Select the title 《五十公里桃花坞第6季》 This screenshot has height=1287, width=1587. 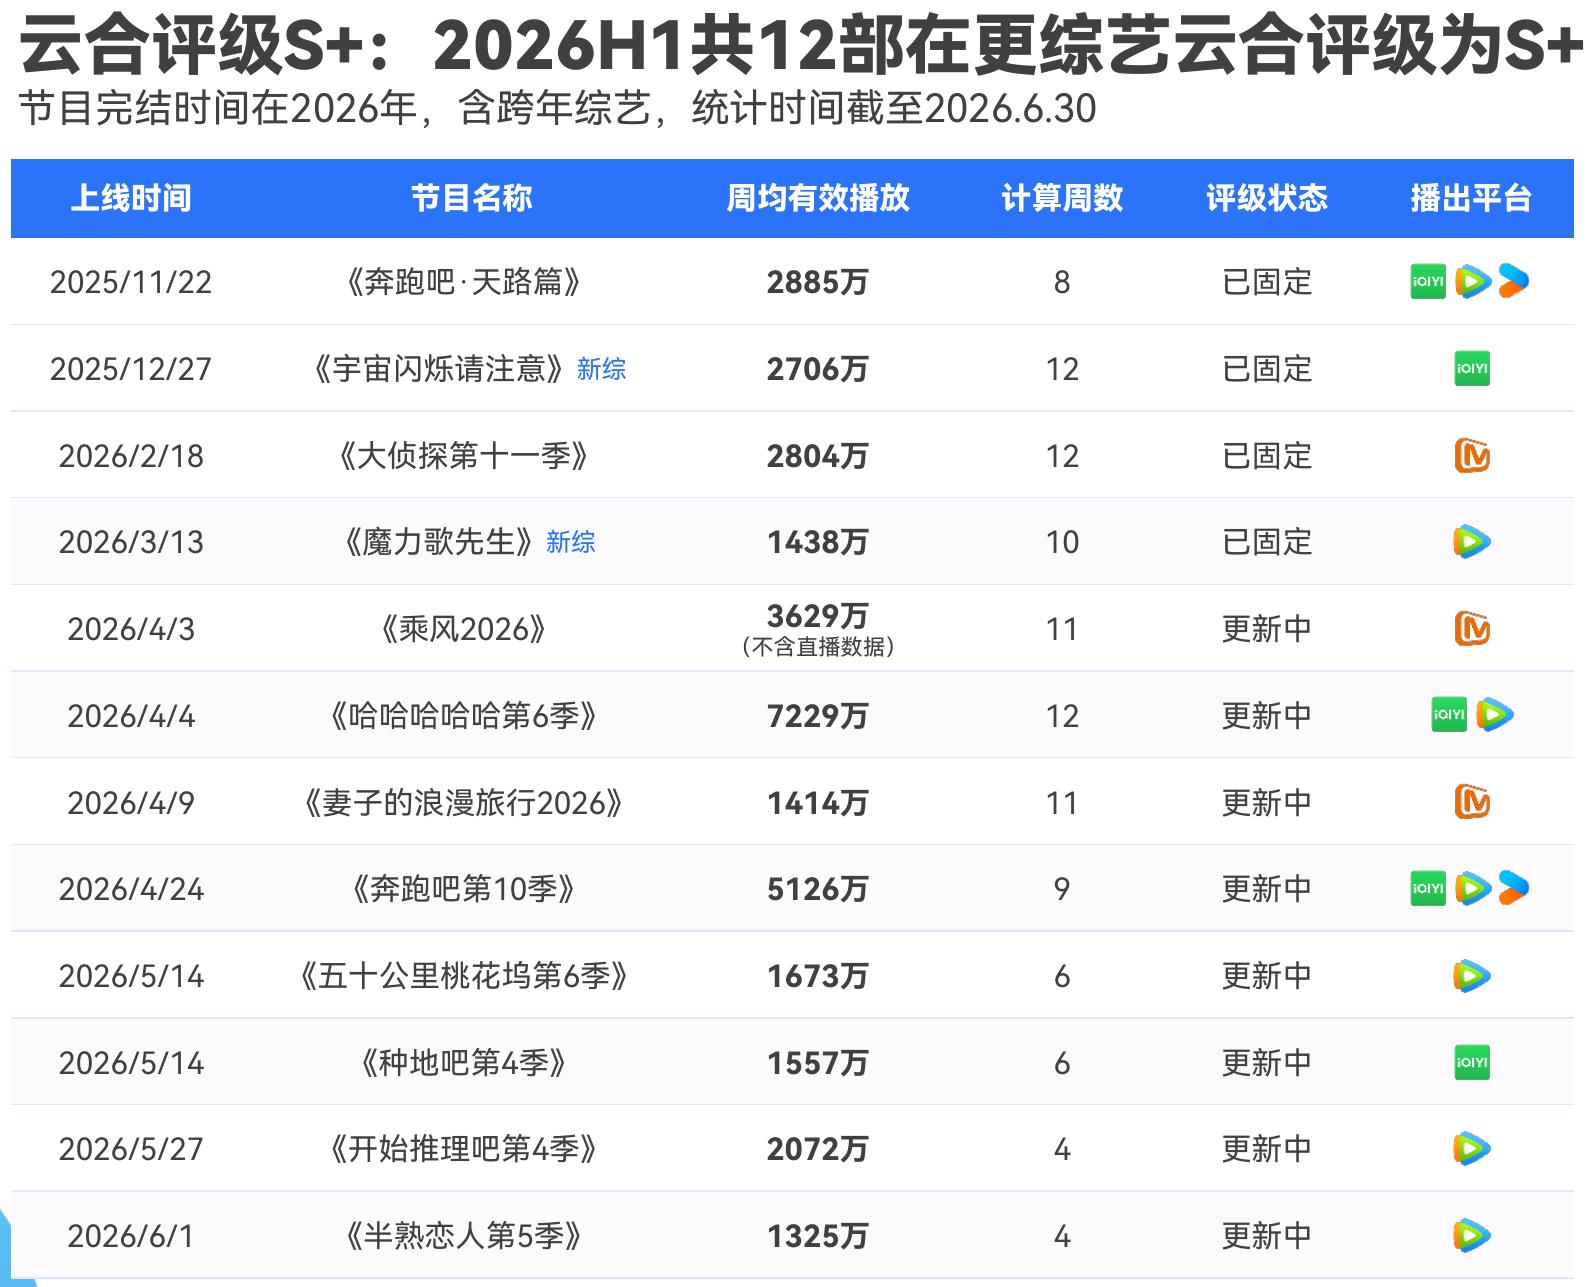click(463, 976)
